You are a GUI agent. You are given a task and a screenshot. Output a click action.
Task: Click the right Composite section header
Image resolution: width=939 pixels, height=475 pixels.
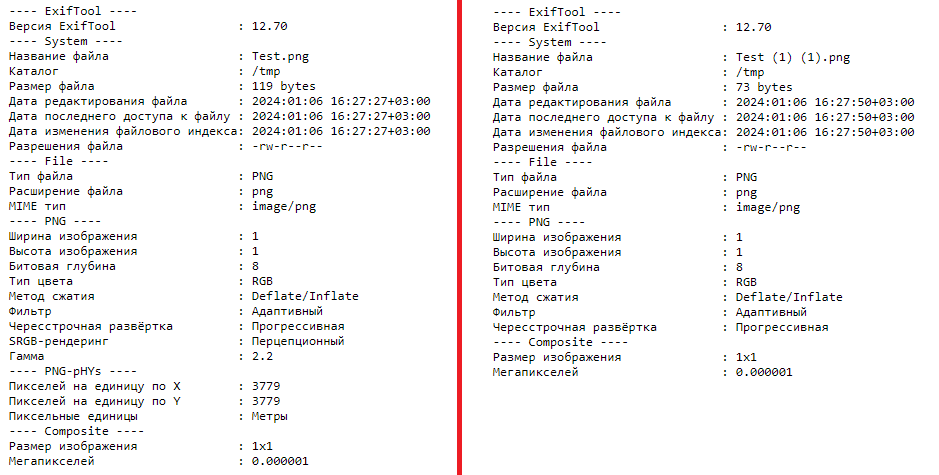(560, 343)
